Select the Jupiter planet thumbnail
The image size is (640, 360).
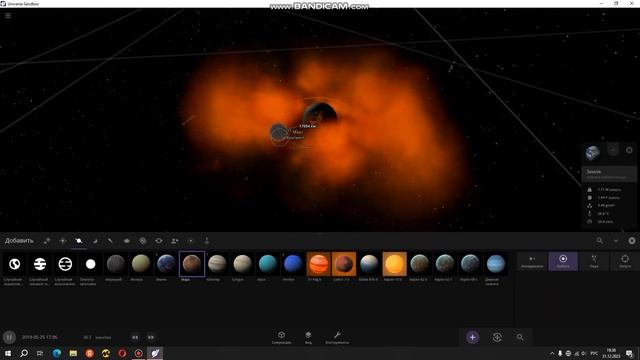[x=217, y=264]
